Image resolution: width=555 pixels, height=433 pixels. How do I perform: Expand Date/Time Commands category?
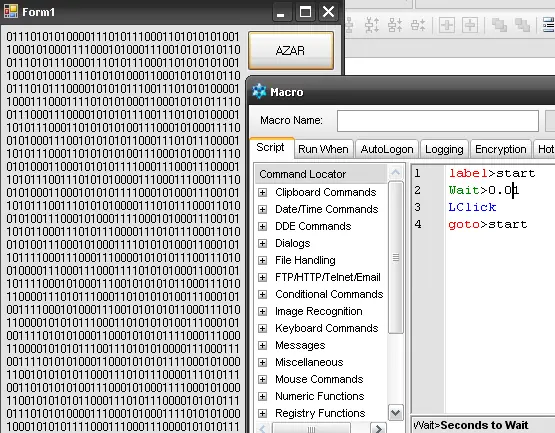coord(262,209)
